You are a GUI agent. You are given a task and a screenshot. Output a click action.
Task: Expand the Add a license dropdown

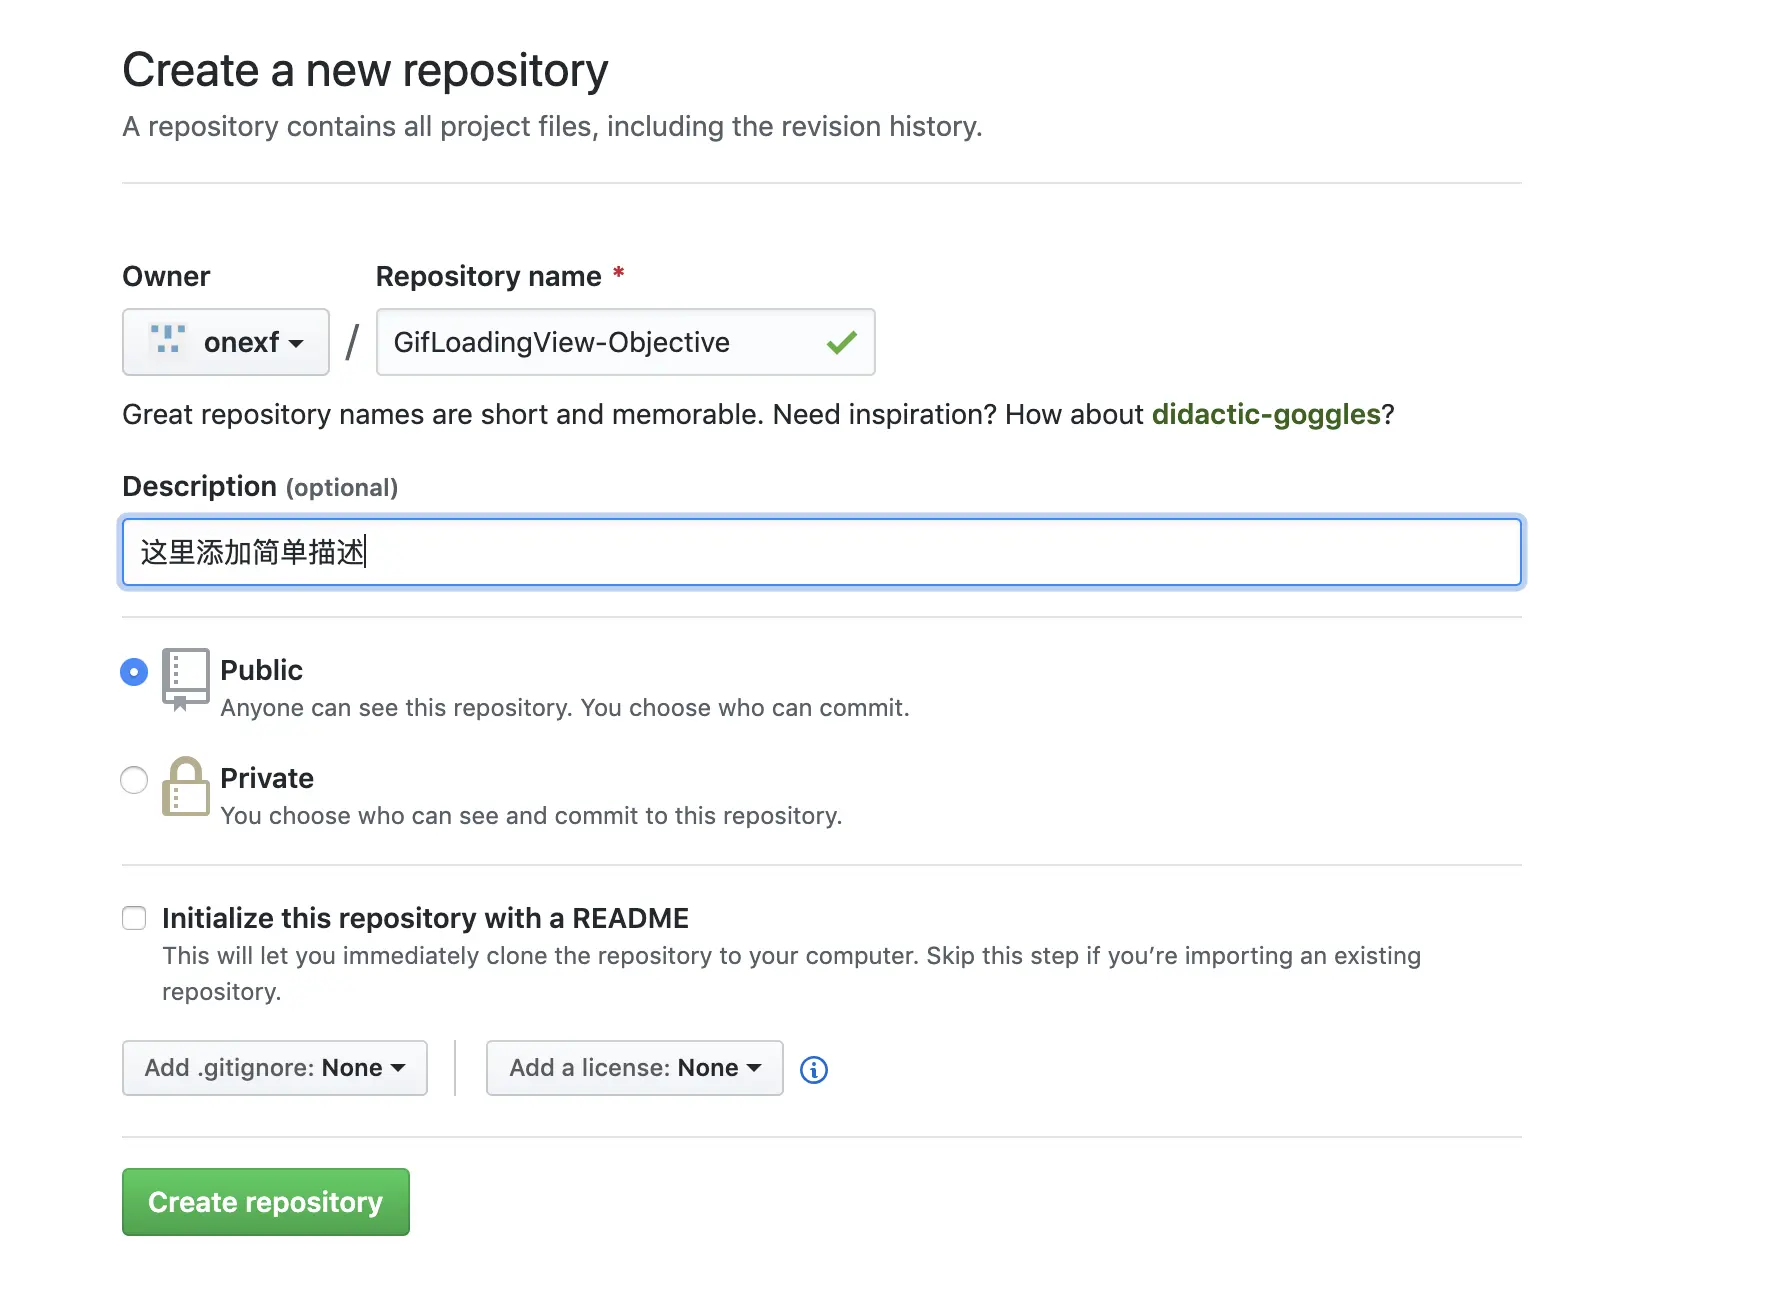pos(634,1068)
